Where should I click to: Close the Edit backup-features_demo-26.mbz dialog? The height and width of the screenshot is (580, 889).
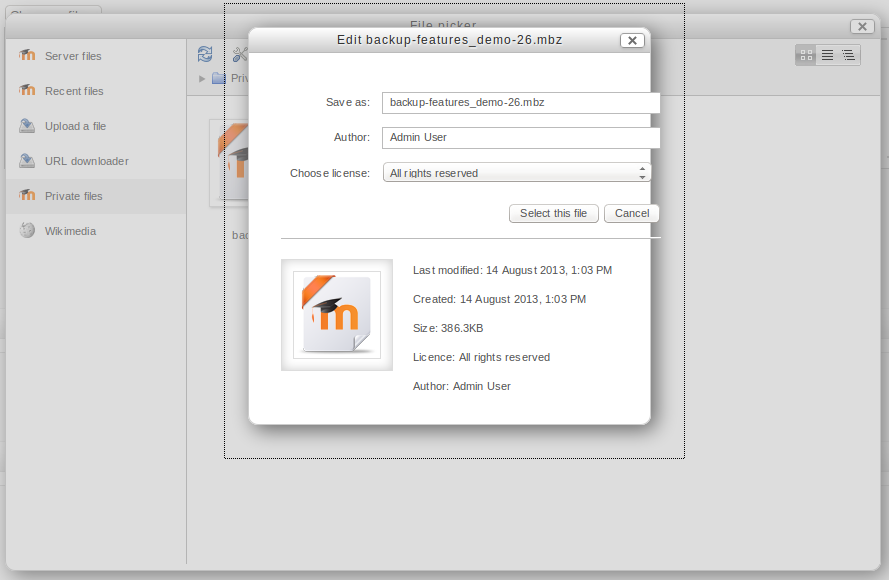(632, 41)
